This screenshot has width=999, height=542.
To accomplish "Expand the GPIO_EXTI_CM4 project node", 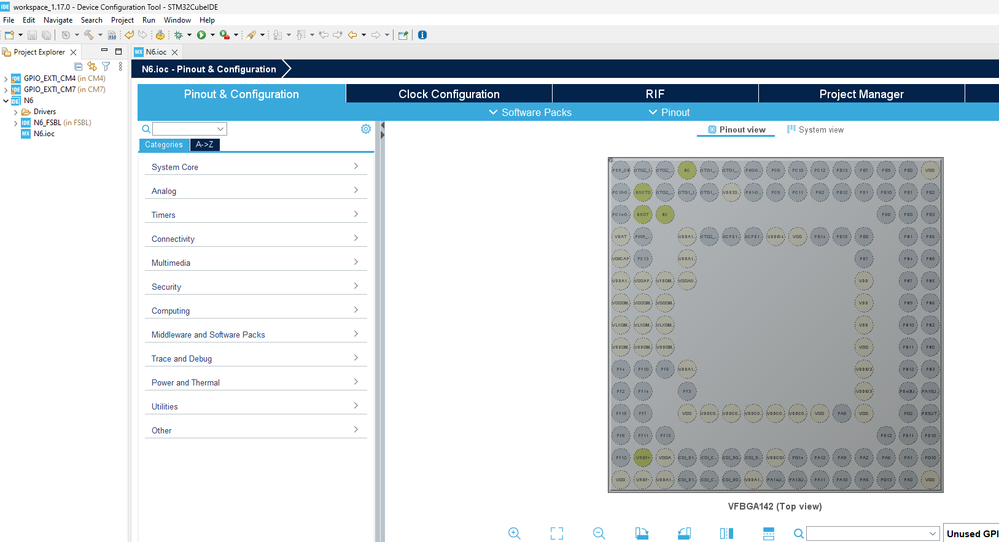I will point(6,78).
